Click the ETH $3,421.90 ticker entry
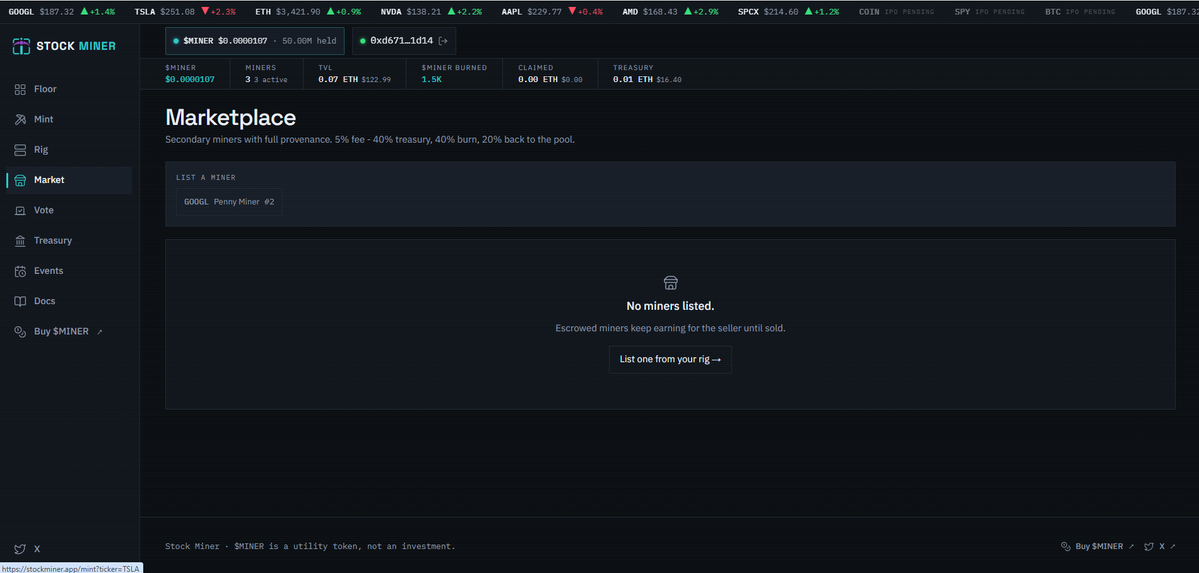This screenshot has height=573, width=1199. pyautogui.click(x=308, y=11)
